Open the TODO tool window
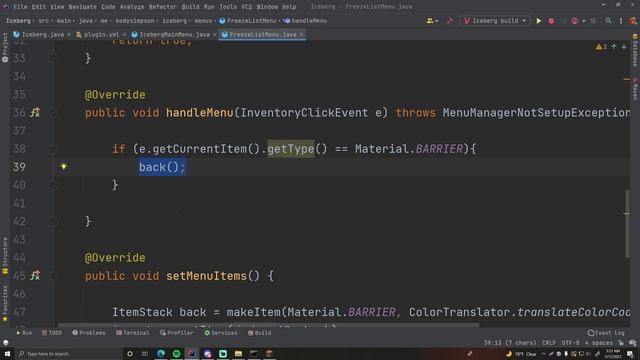 52,333
